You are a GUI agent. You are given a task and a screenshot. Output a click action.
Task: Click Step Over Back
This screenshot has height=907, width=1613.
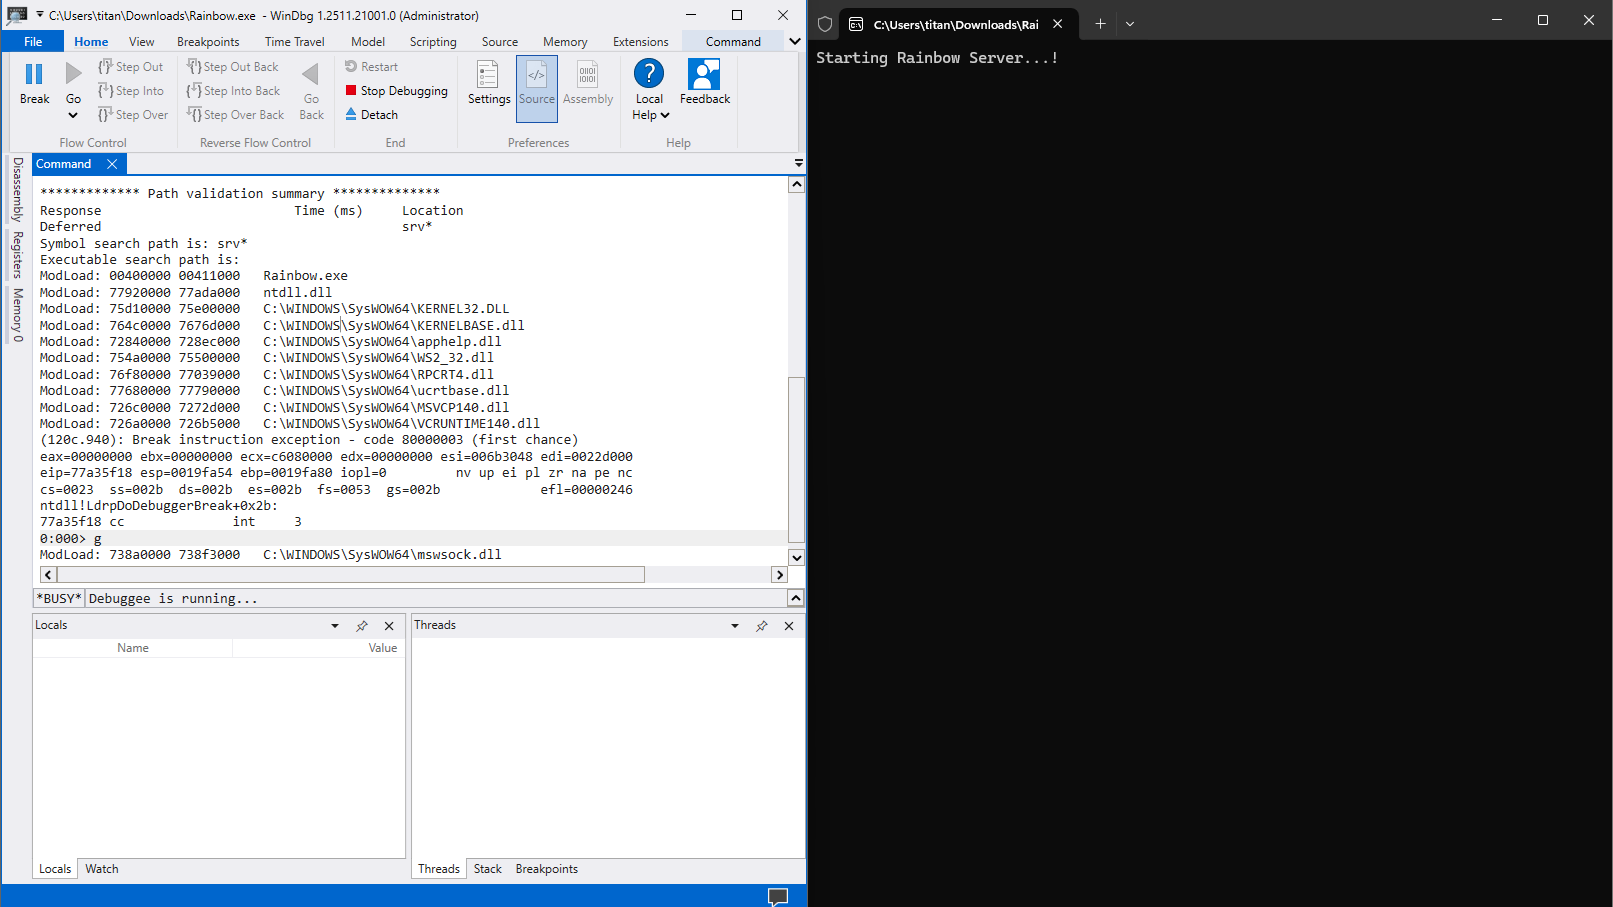236,115
